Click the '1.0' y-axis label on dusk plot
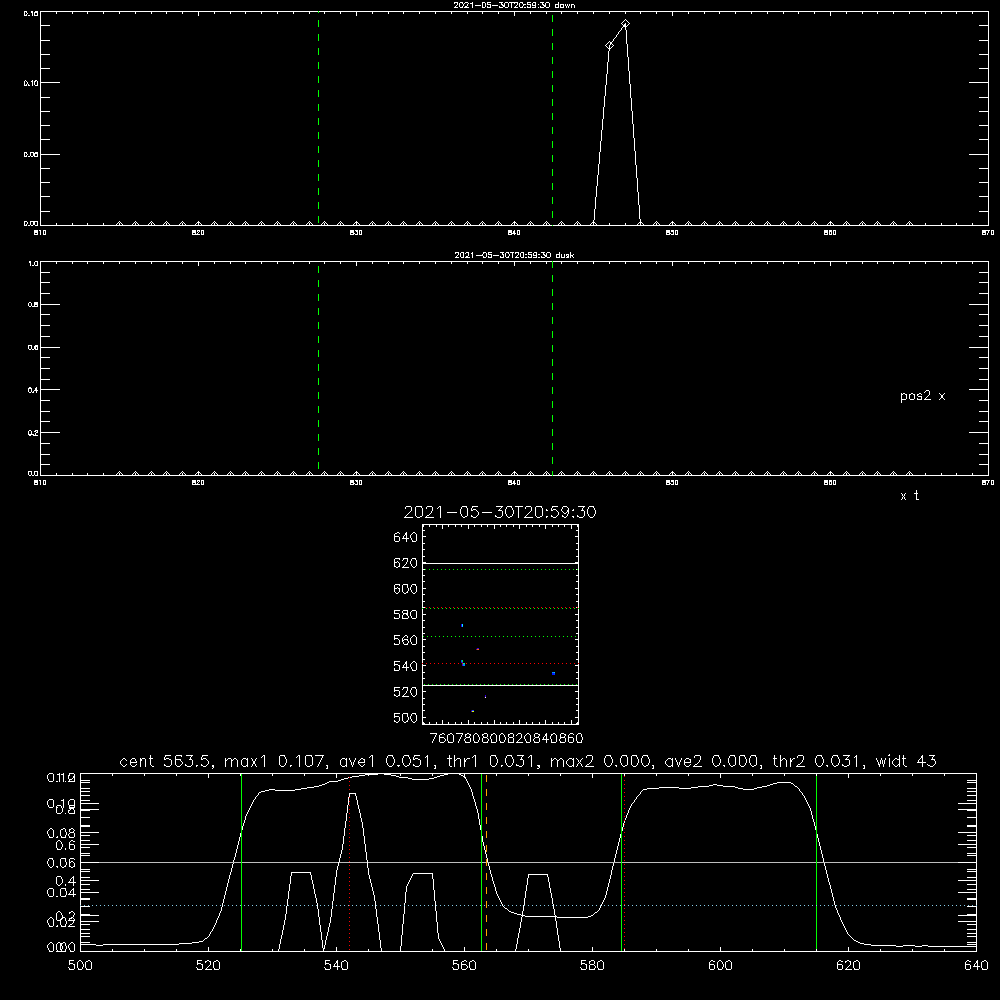1000x1000 pixels. click(x=33, y=263)
